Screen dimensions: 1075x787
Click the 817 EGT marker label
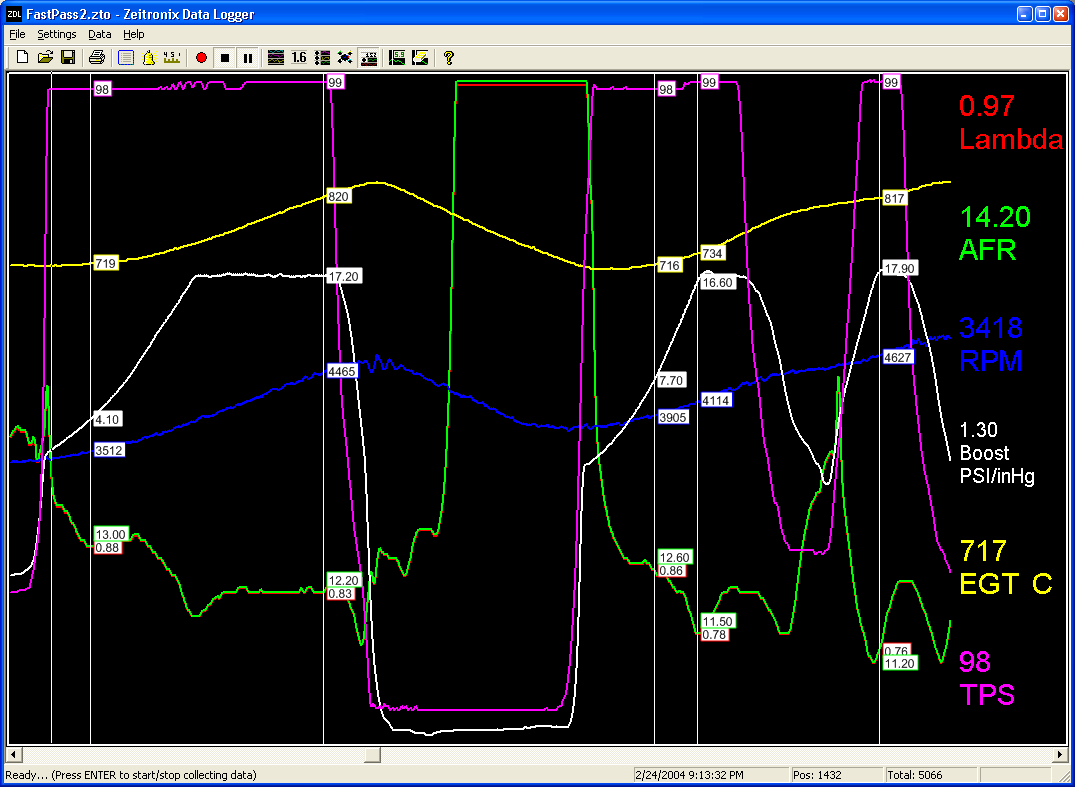[895, 198]
